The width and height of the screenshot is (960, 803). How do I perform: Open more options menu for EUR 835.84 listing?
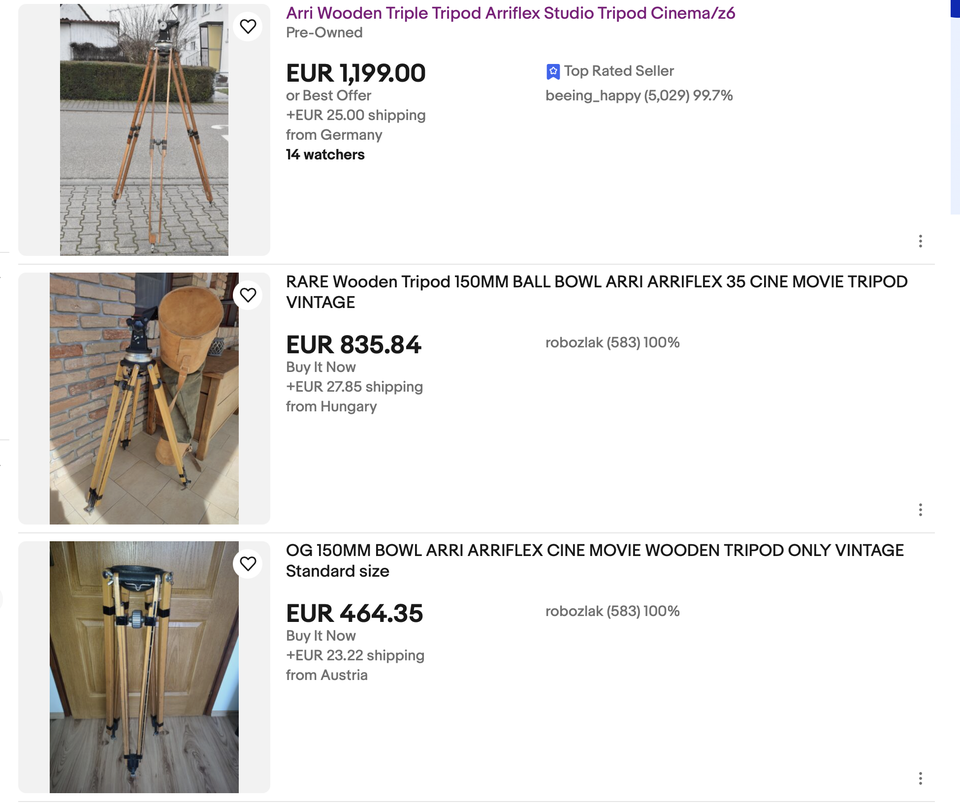(x=920, y=510)
